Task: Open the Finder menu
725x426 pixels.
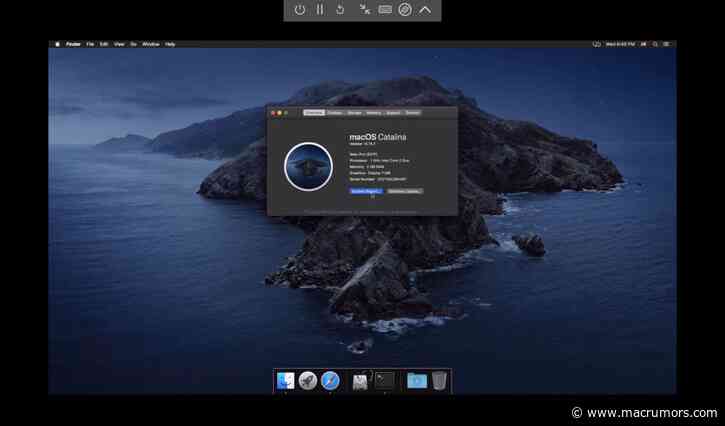Action: pos(73,44)
